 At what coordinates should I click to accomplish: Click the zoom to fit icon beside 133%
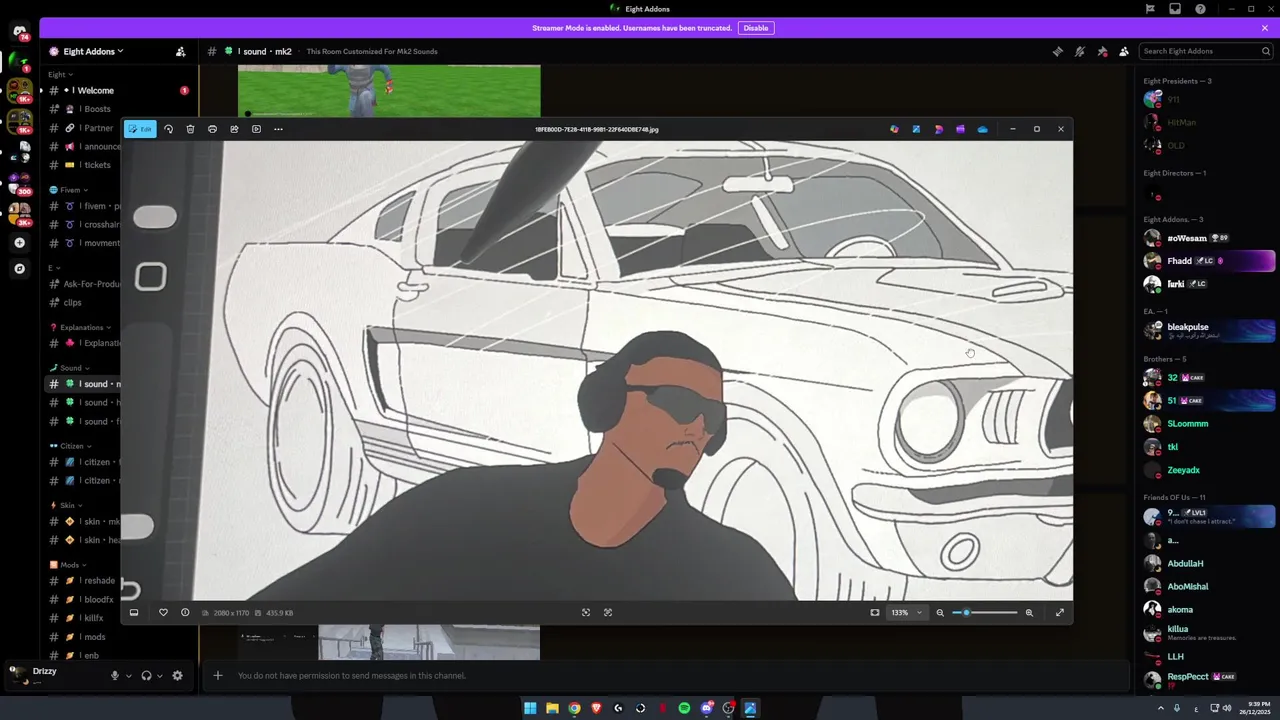pos(875,612)
